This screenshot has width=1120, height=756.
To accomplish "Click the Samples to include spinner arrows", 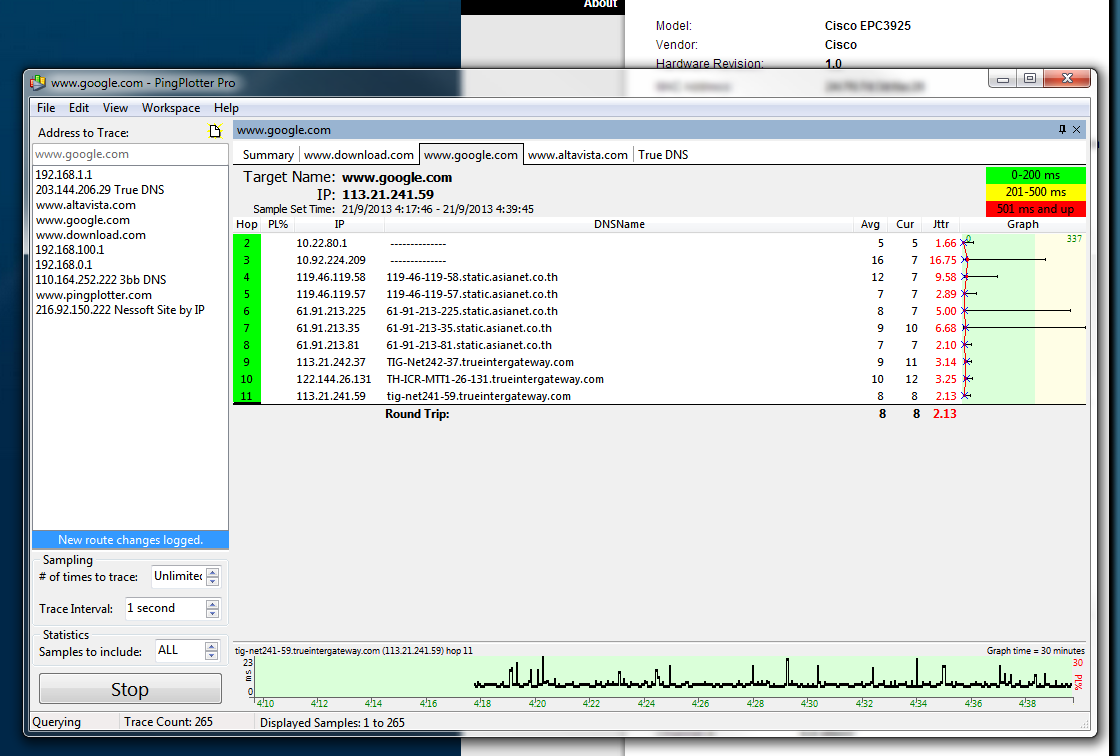I will (211, 650).
